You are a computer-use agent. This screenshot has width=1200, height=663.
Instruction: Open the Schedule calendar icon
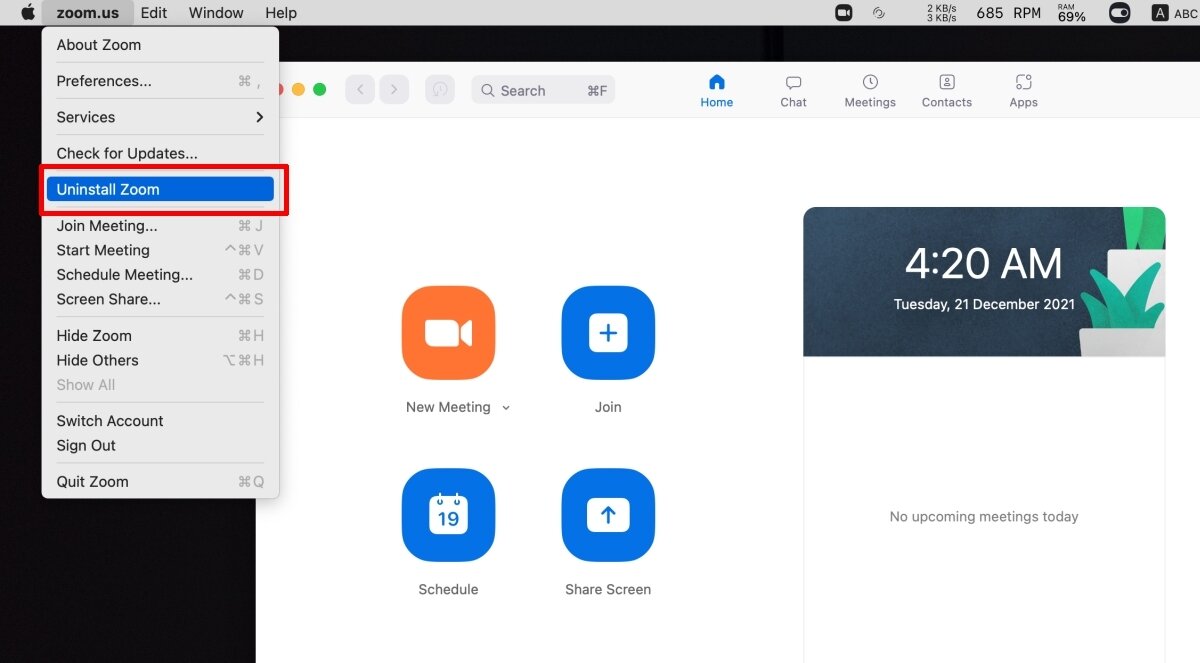pyautogui.click(x=448, y=515)
